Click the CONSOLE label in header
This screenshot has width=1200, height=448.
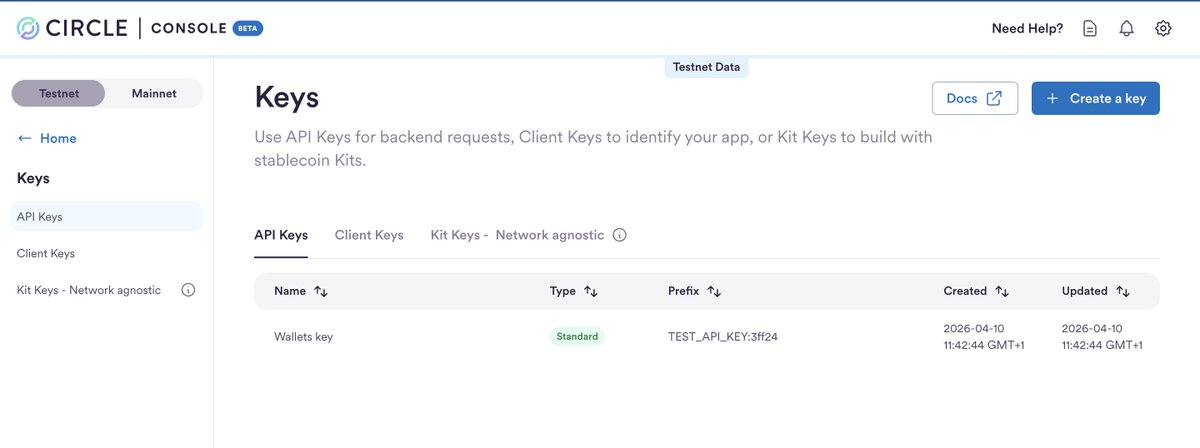(x=188, y=29)
